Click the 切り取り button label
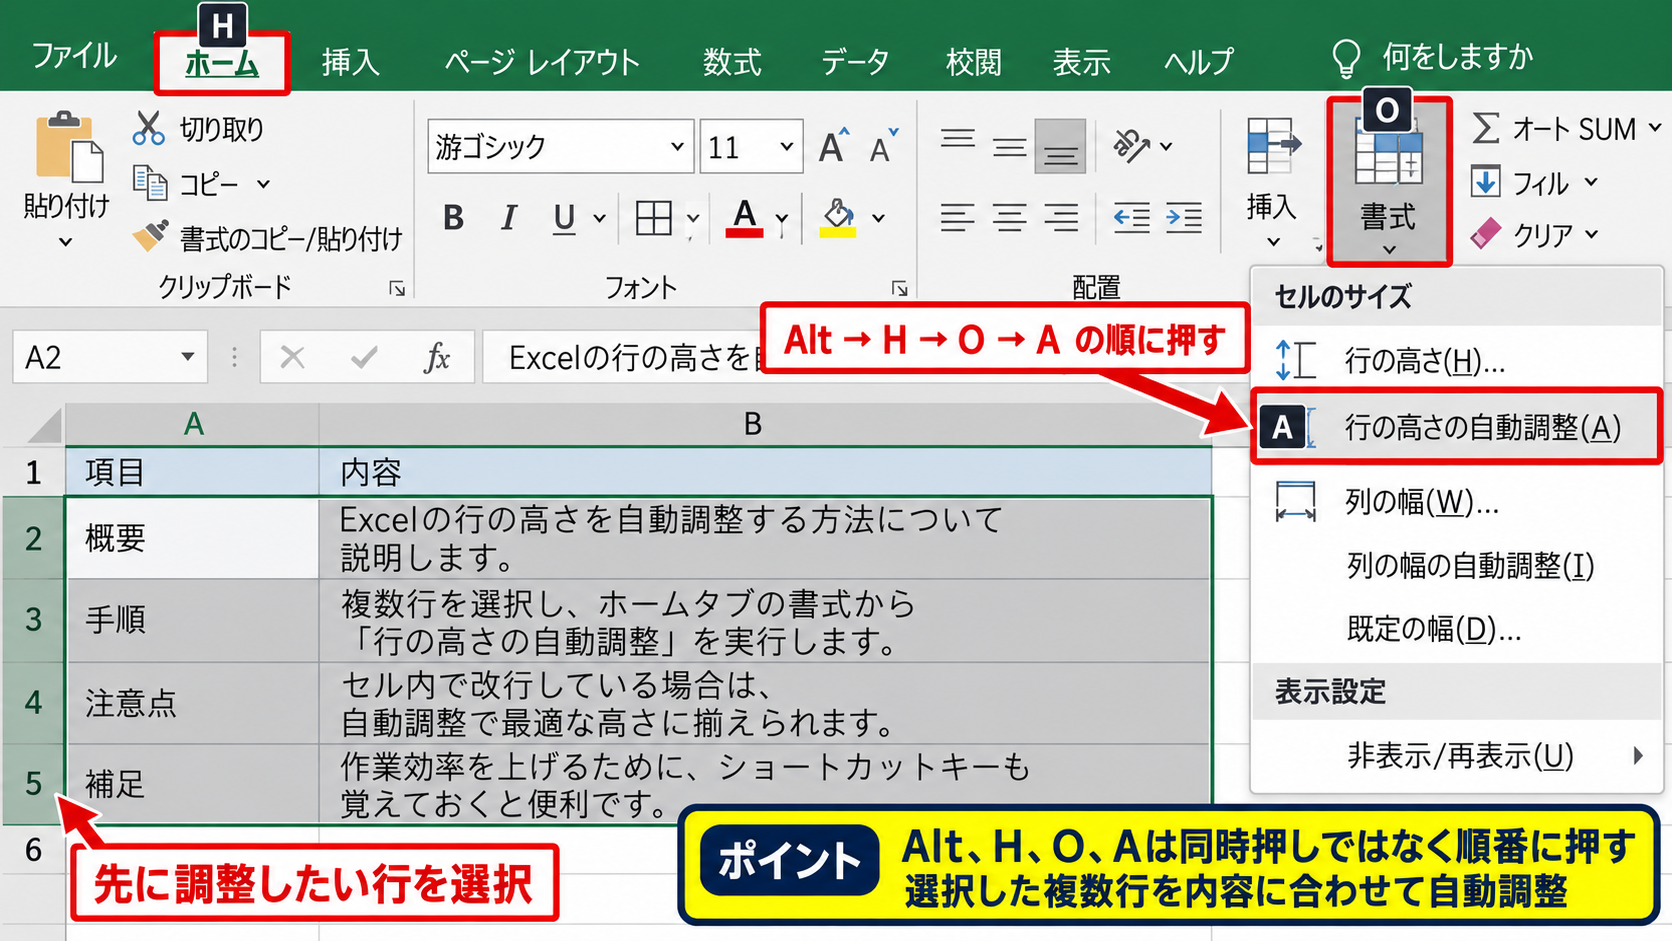1672x941 pixels. pos(221,129)
